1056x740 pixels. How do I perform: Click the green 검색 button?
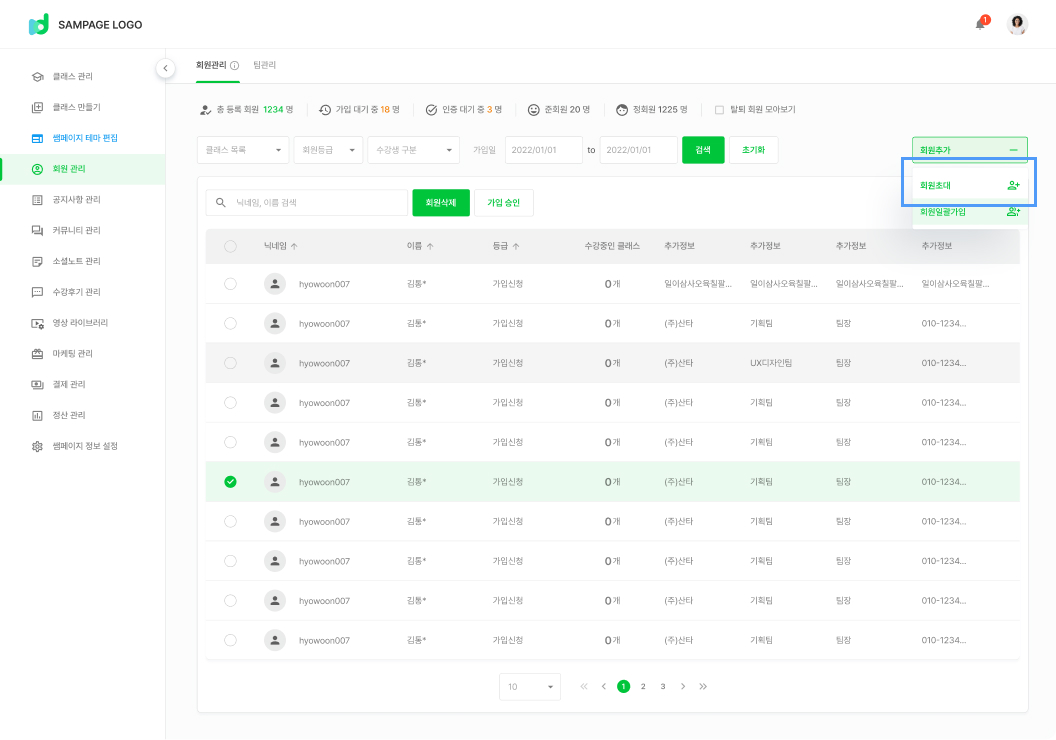pyautogui.click(x=703, y=150)
